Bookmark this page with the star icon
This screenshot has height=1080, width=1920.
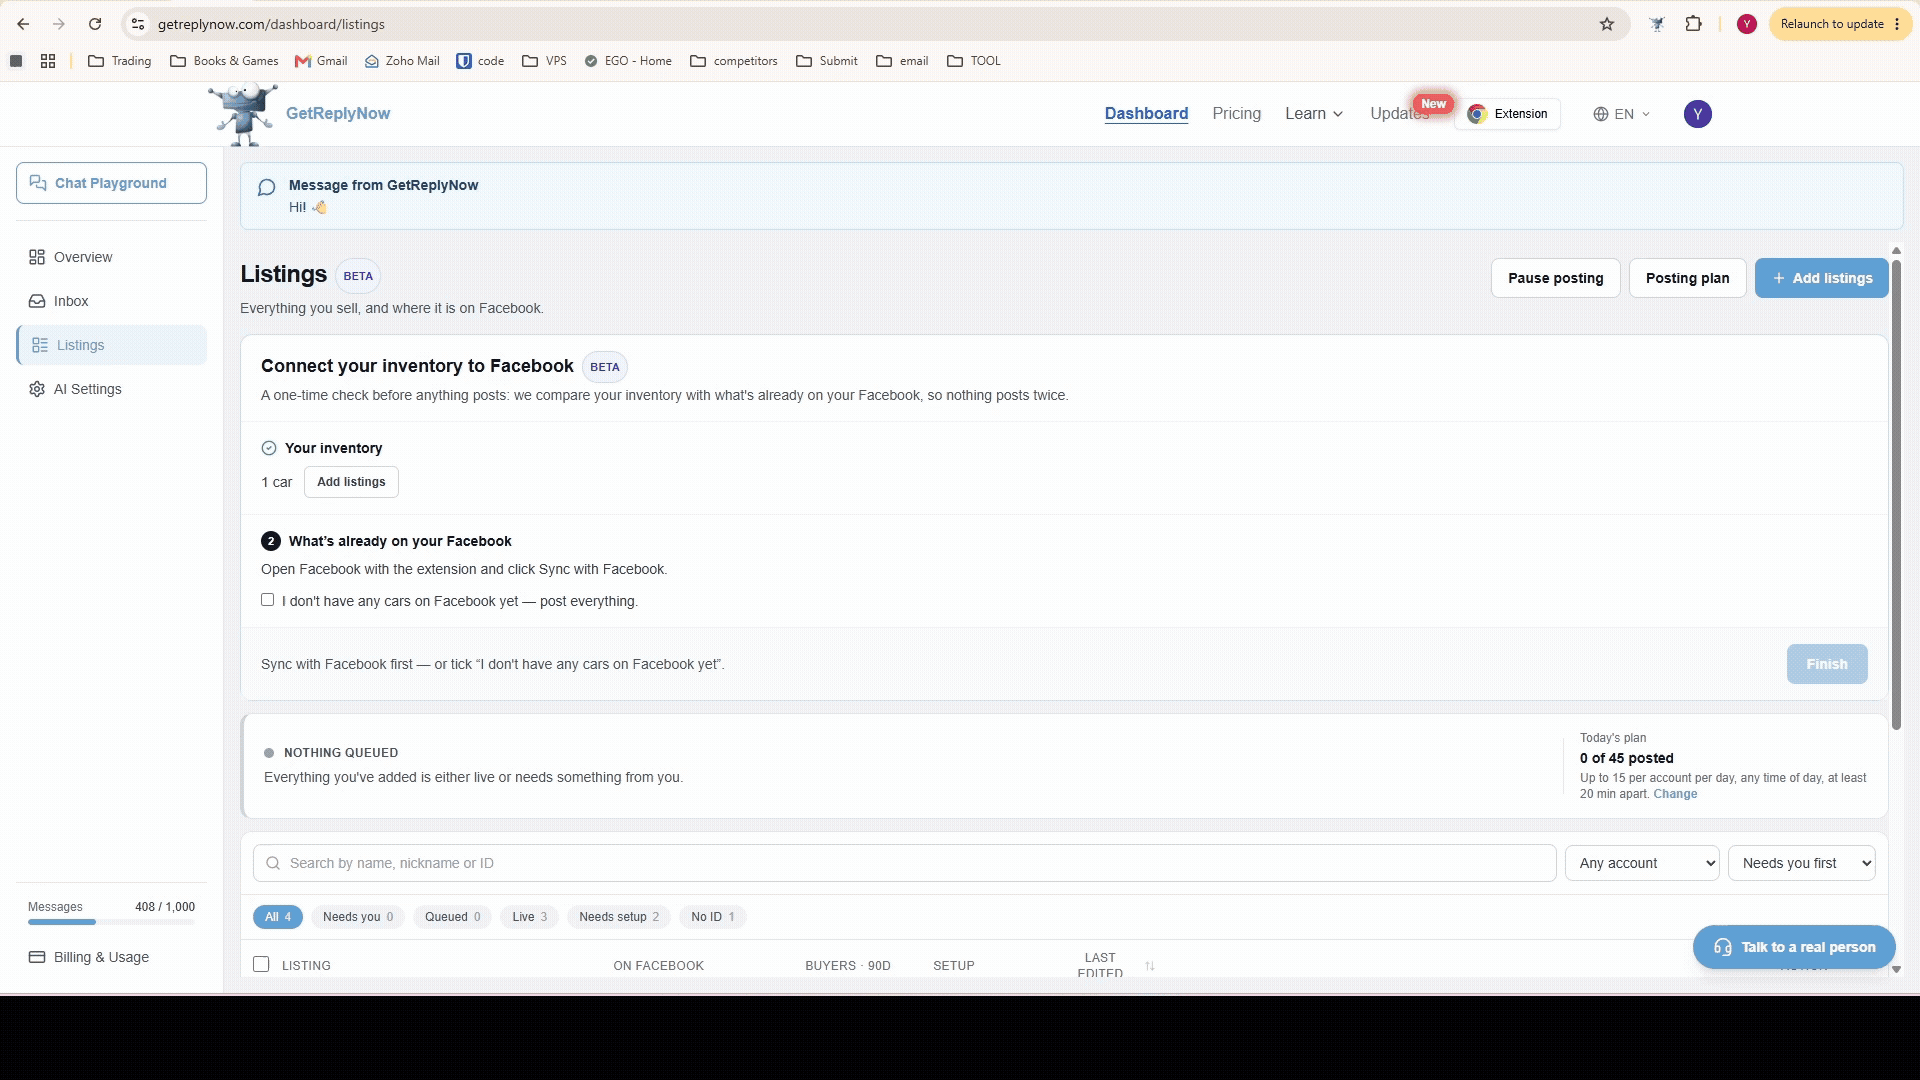click(x=1607, y=24)
